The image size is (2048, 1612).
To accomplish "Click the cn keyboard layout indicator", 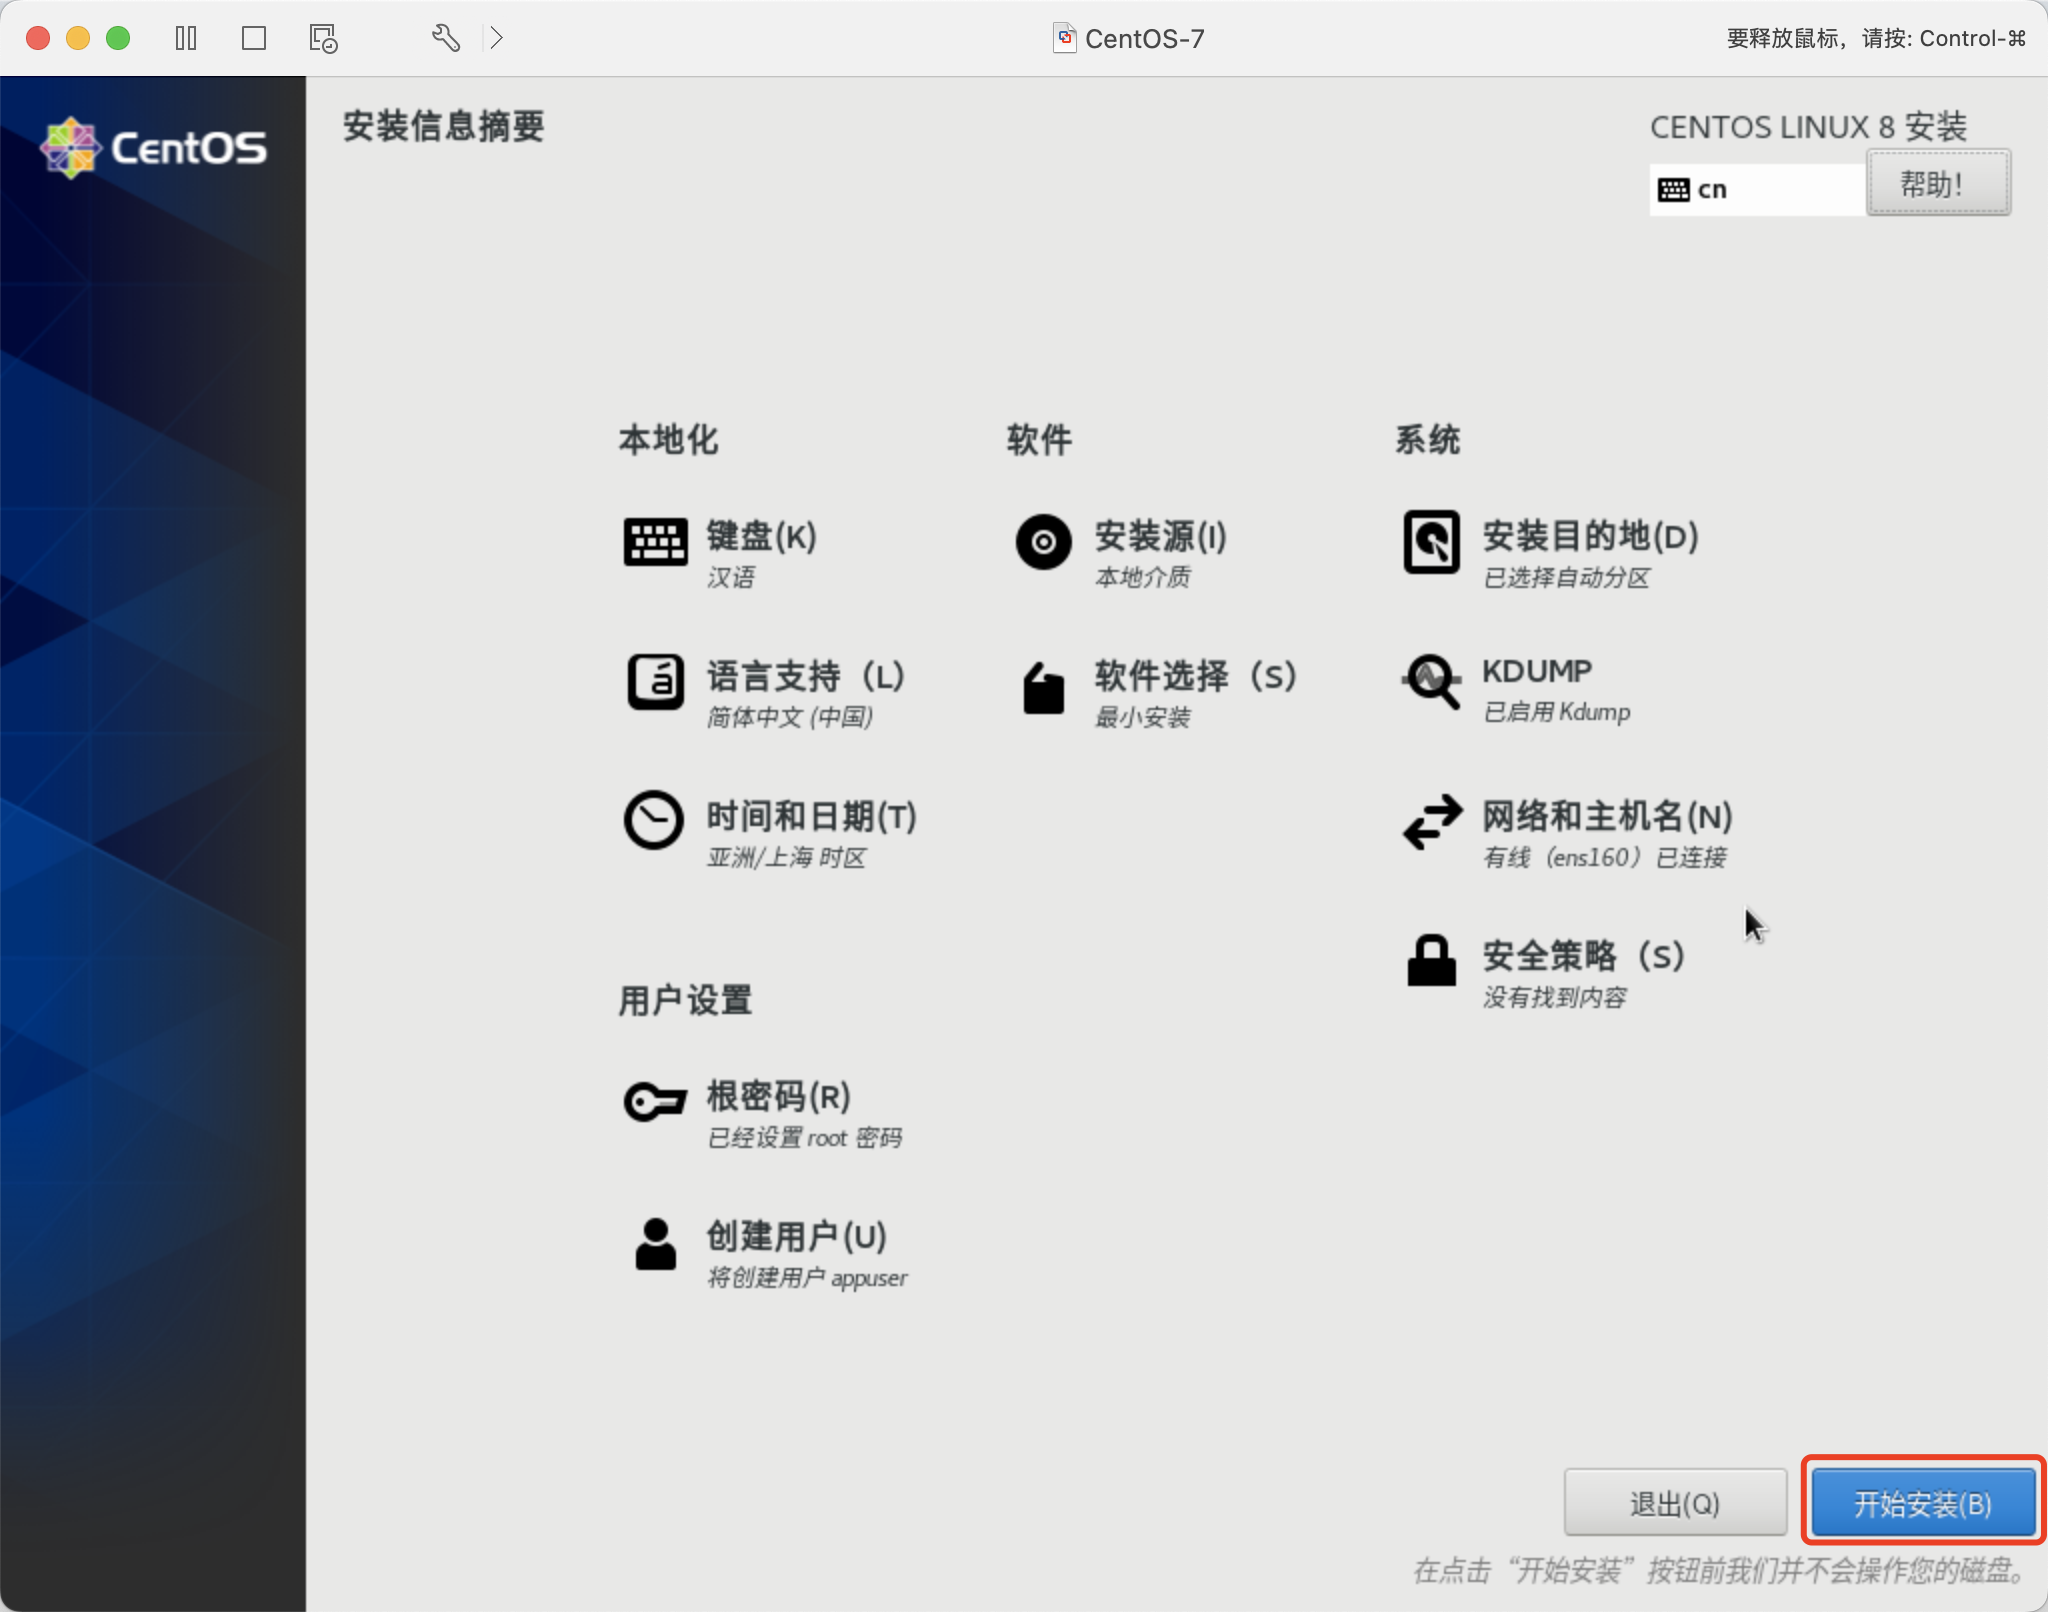I will point(1757,189).
